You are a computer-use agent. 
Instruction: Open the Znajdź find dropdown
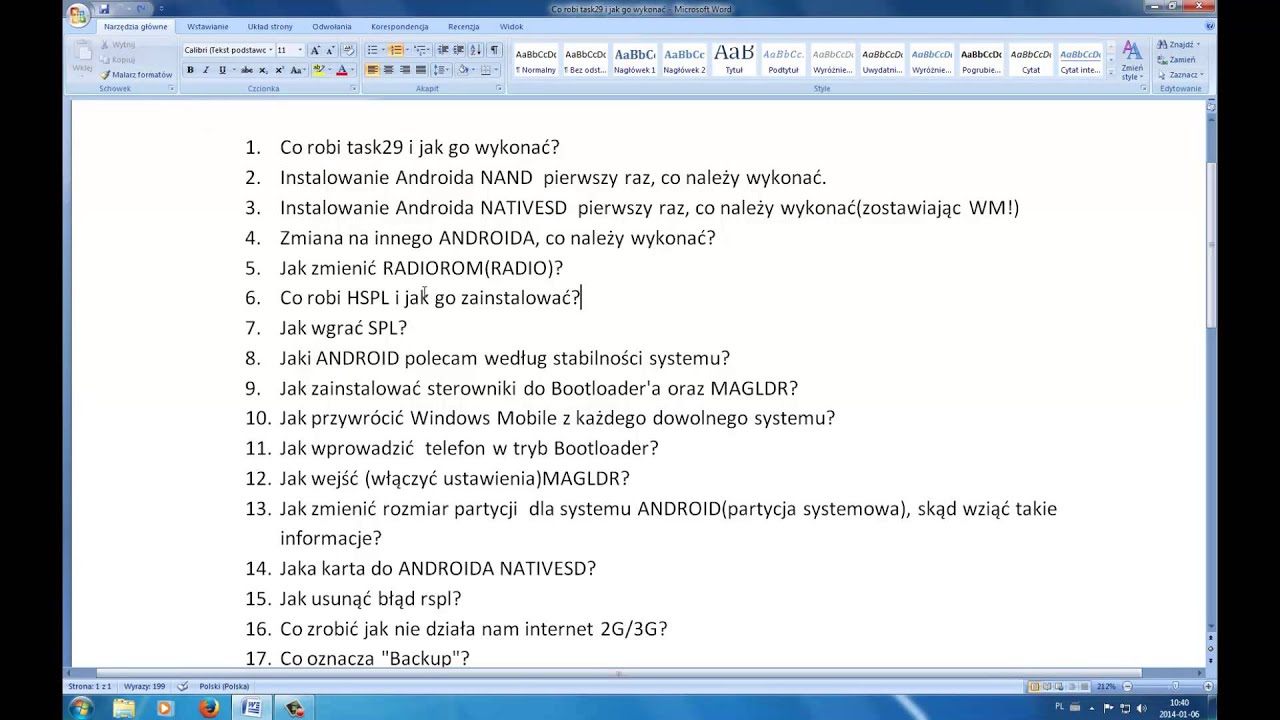(1179, 45)
